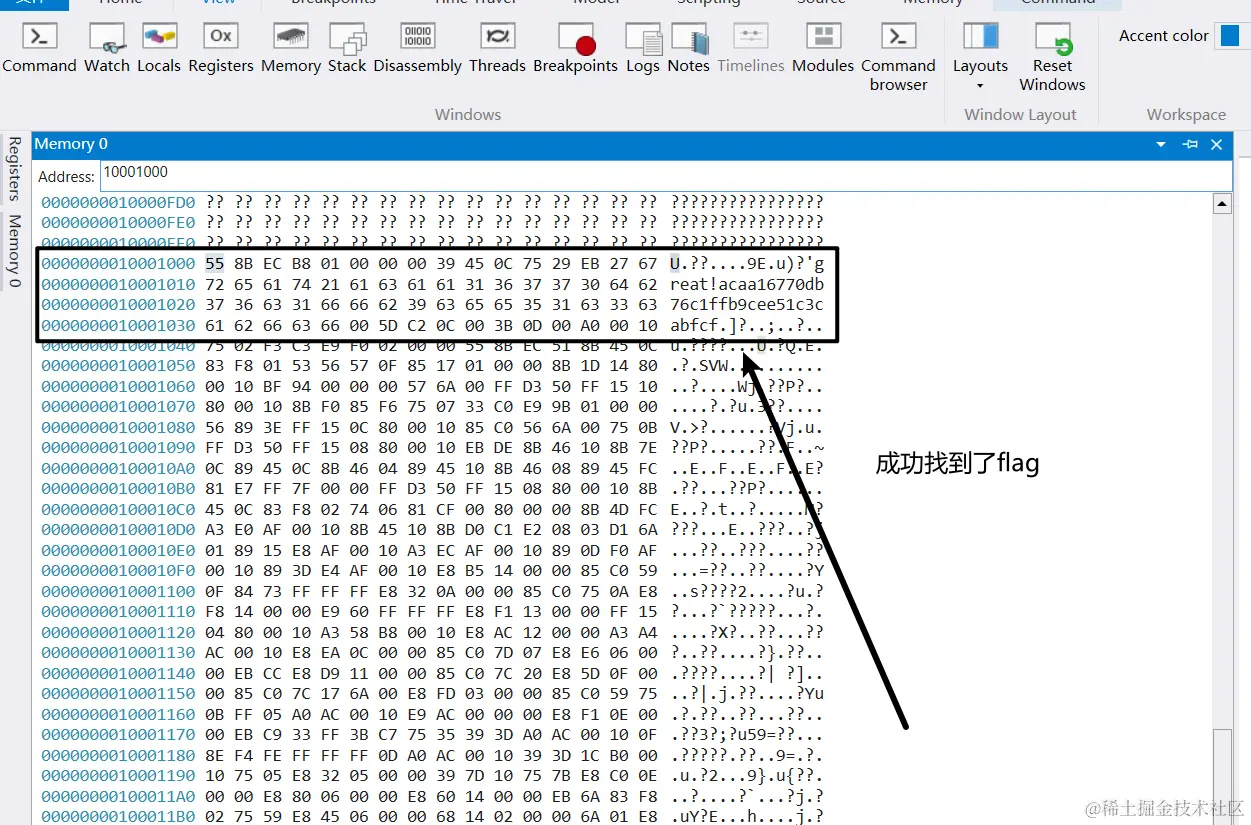Click the Address input field

[665, 175]
